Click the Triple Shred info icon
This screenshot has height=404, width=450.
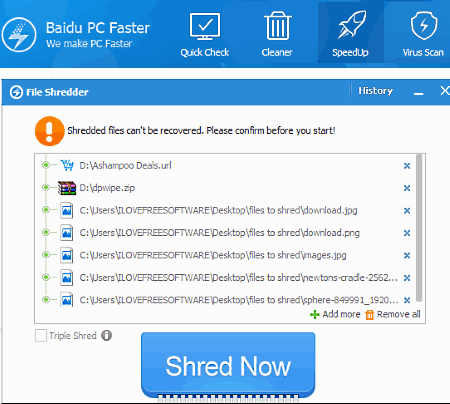click(x=107, y=335)
